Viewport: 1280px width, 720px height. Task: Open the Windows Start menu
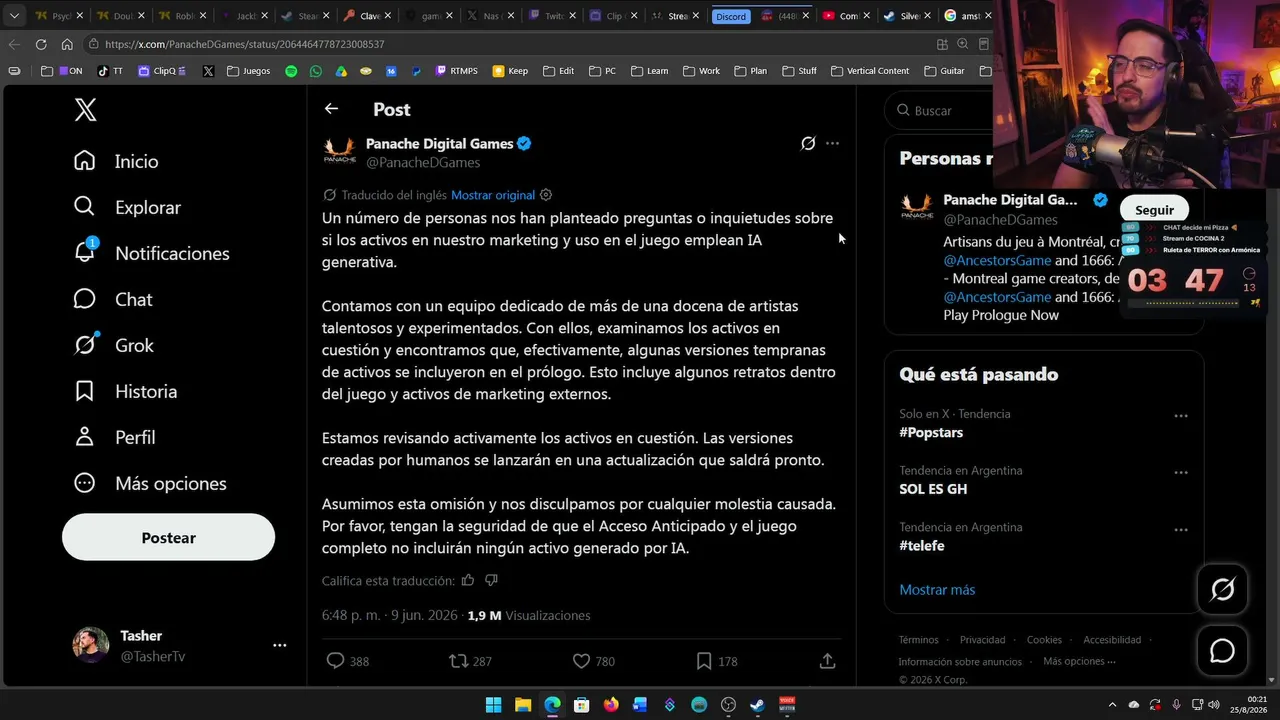coord(494,705)
